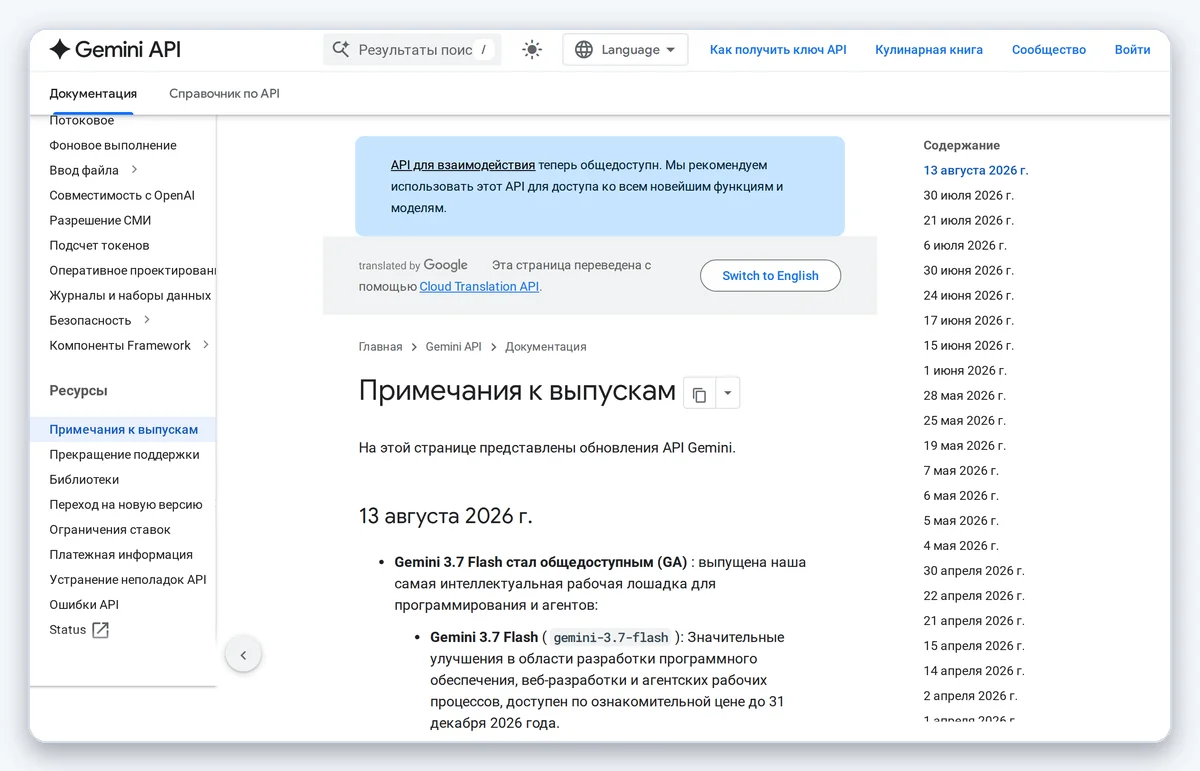Click the Gemini API logo
The image size is (1200, 771).
(115, 49)
